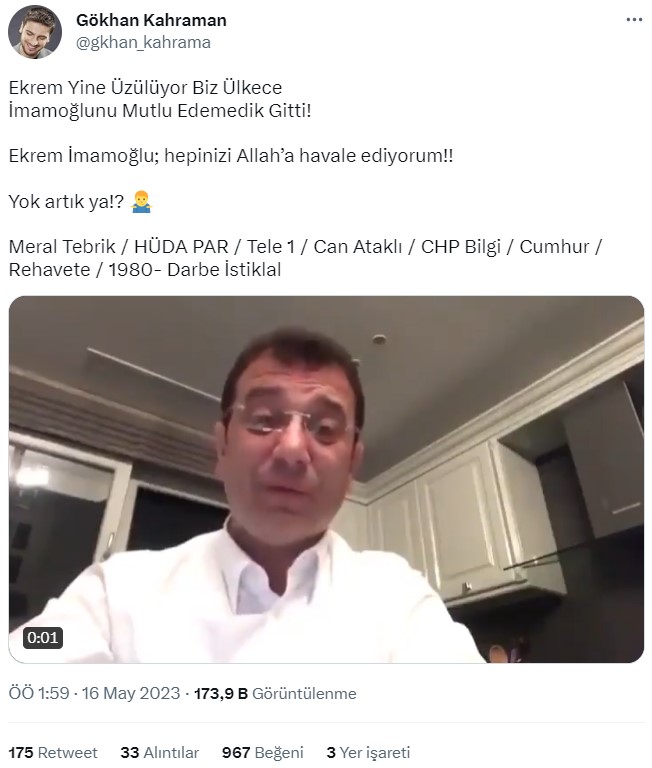View the 33 Alıntılar quotes list
The height and width of the screenshot is (768, 652).
point(160,752)
